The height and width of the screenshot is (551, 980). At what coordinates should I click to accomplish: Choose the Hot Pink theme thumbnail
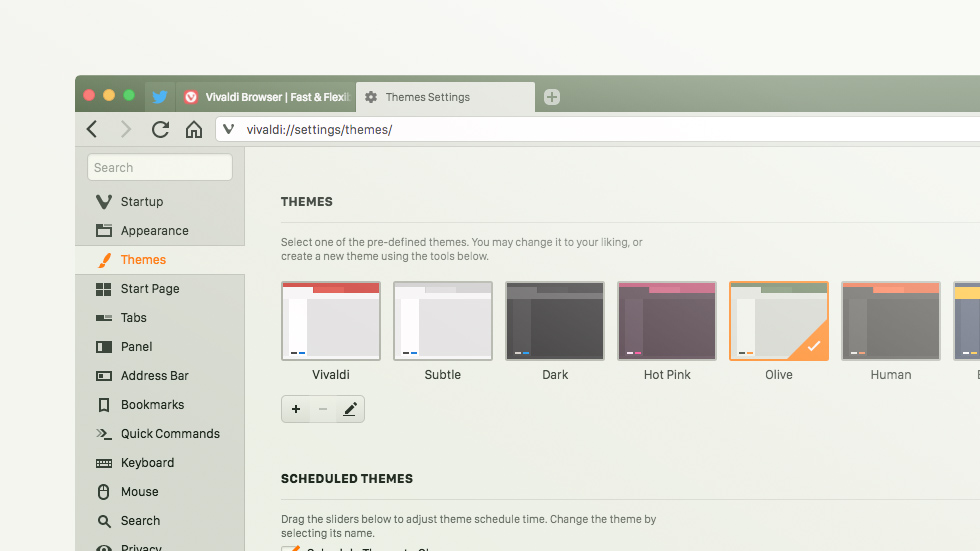coord(667,320)
